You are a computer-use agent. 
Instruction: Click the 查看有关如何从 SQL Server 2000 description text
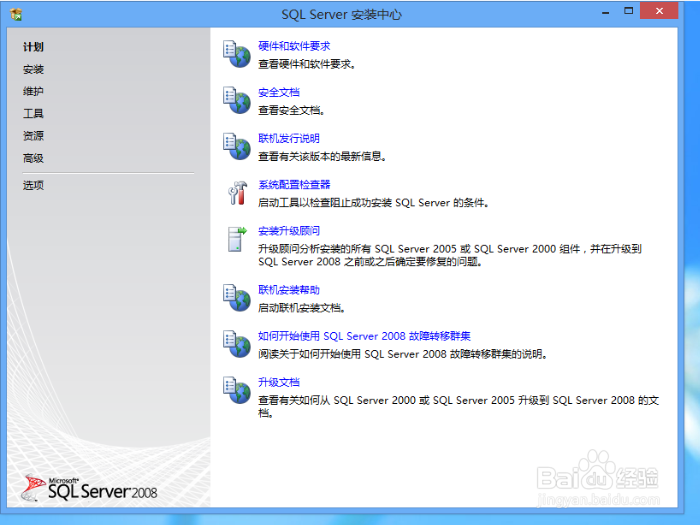(x=458, y=407)
